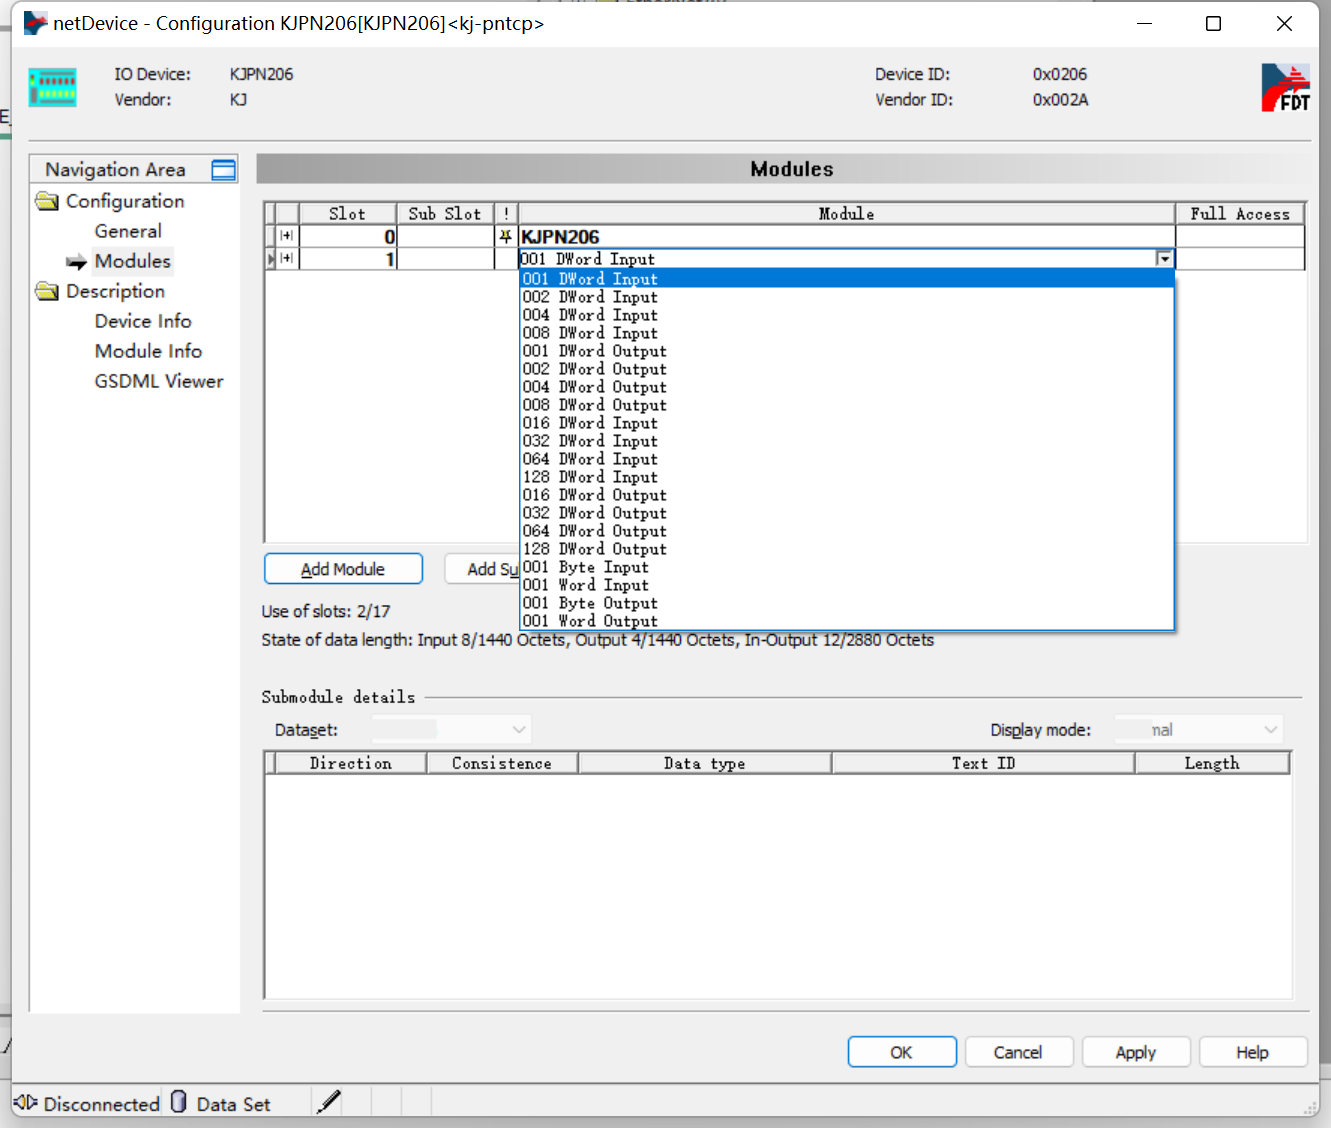Choose 016 DWord Output from list
The height and width of the screenshot is (1128, 1331).
(847, 495)
